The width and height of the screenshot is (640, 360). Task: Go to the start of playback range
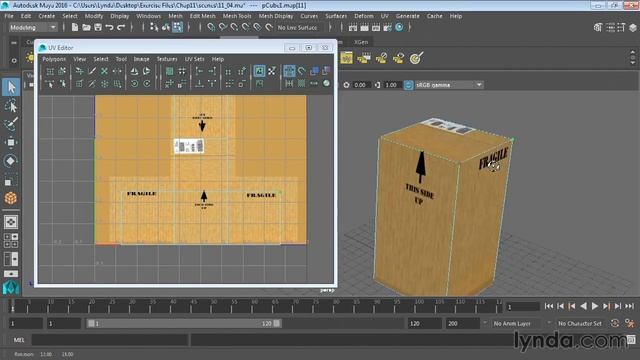tap(549, 306)
